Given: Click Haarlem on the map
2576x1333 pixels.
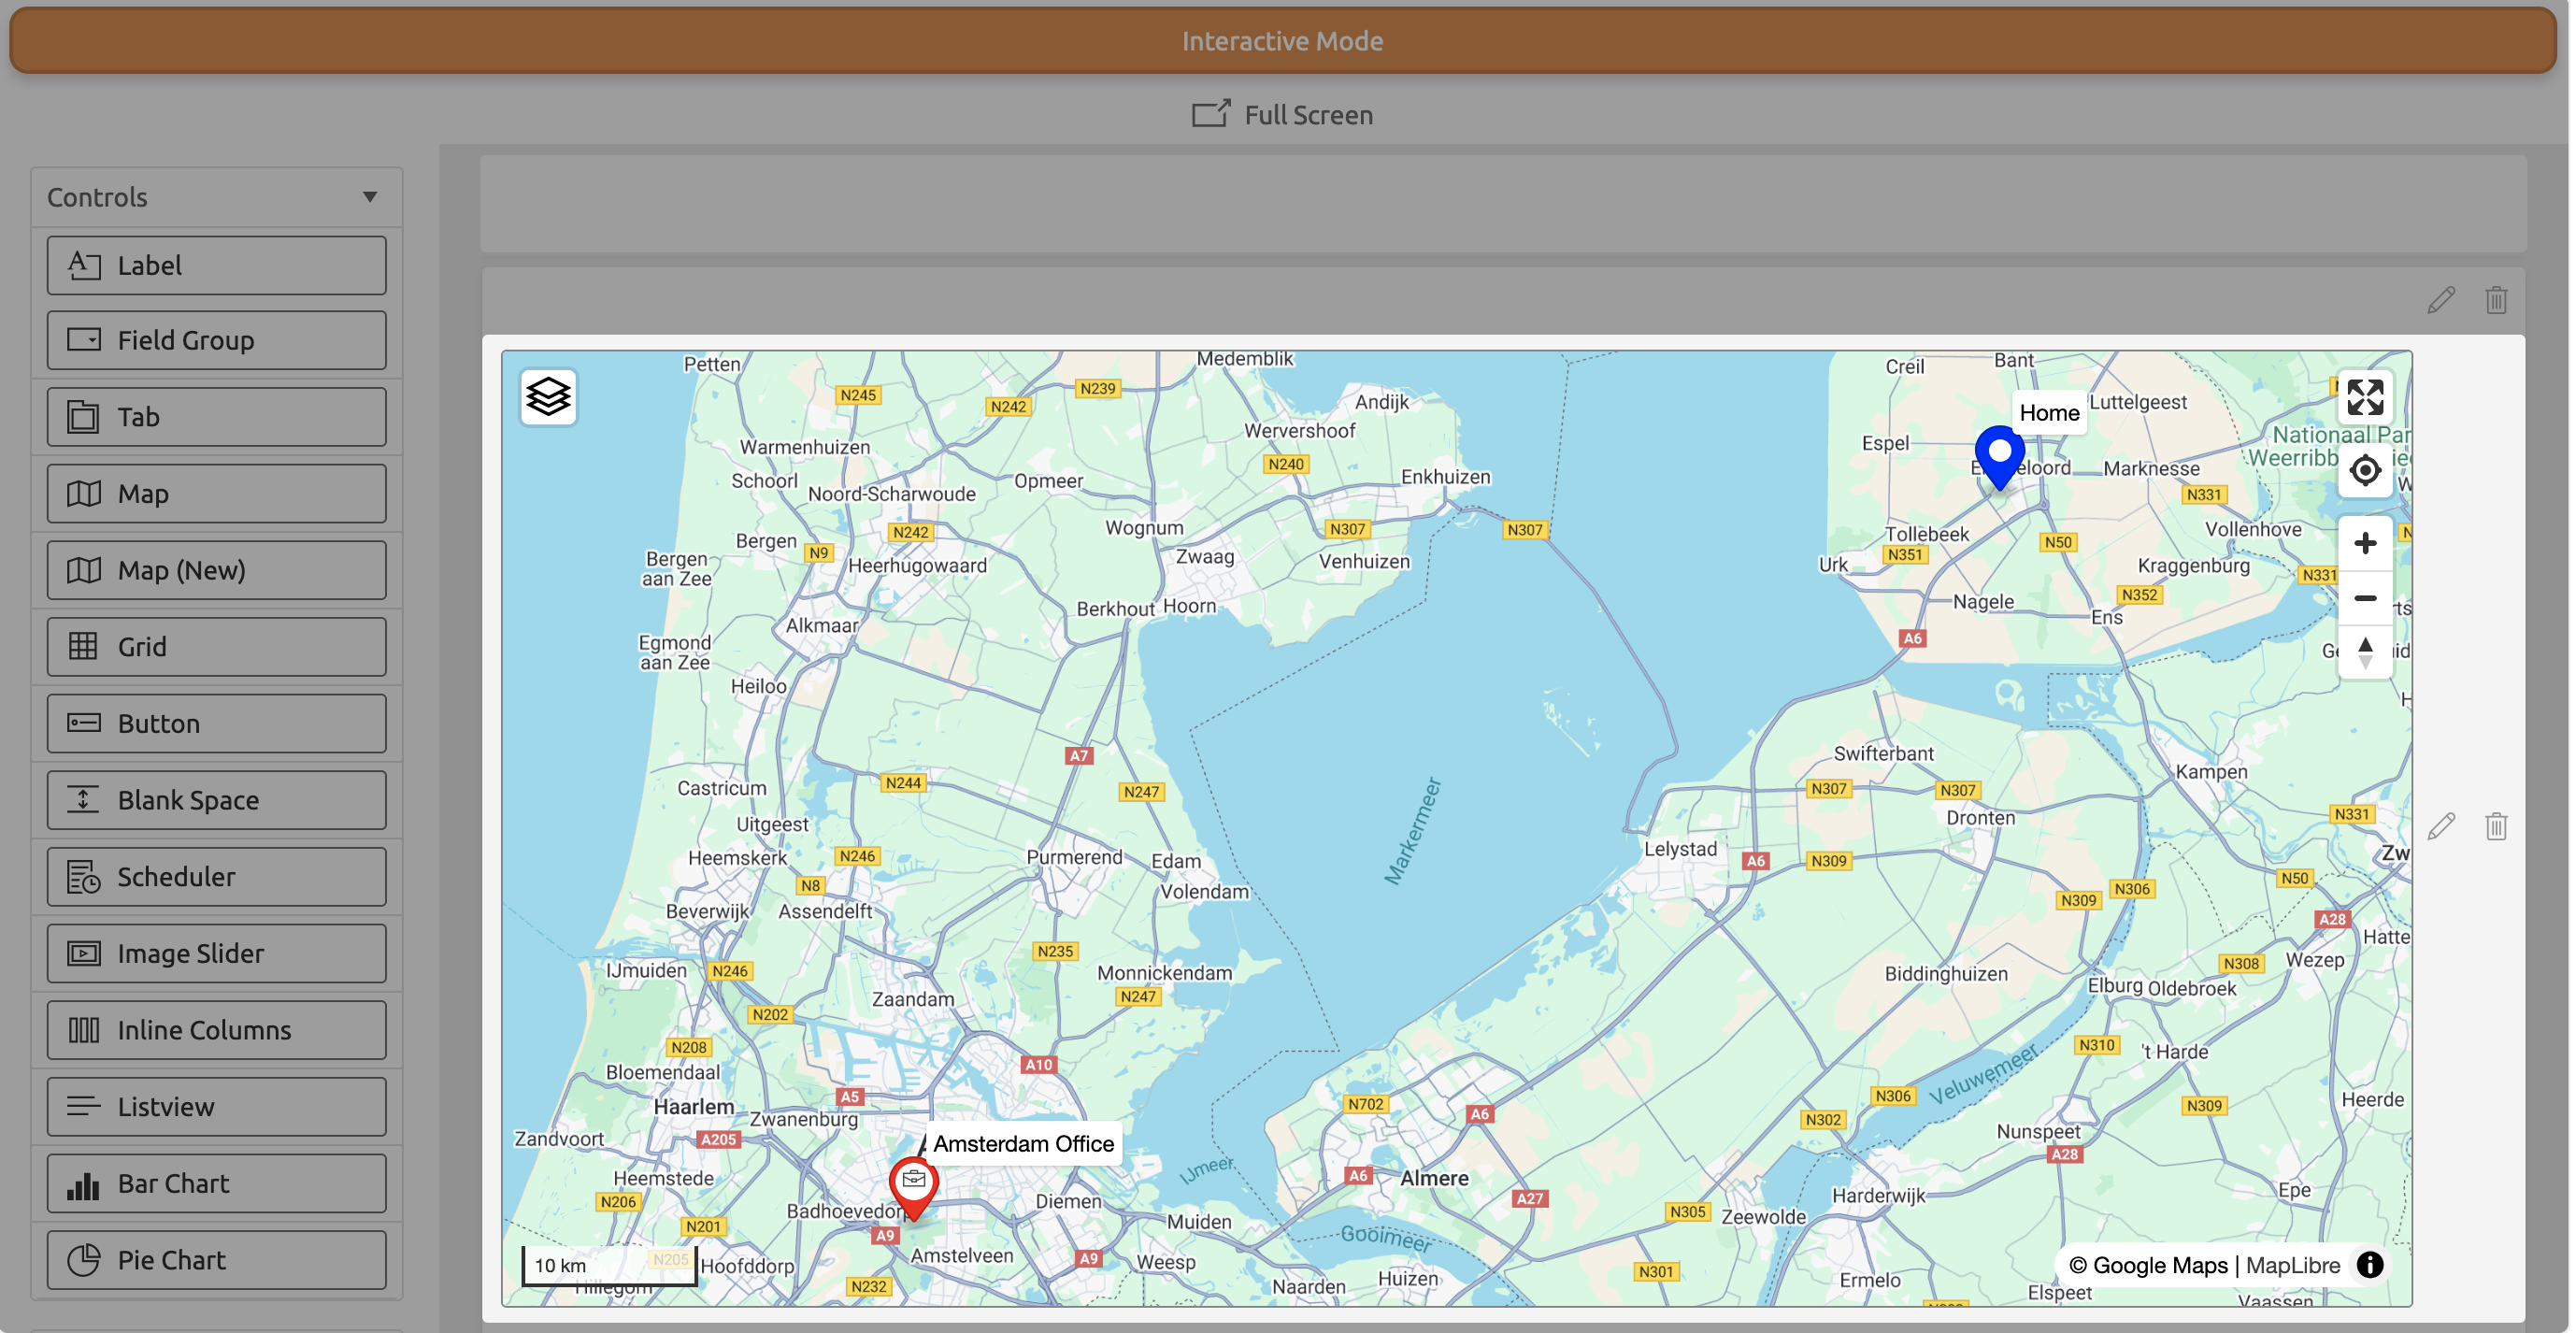Looking at the screenshot, I should [x=693, y=1107].
